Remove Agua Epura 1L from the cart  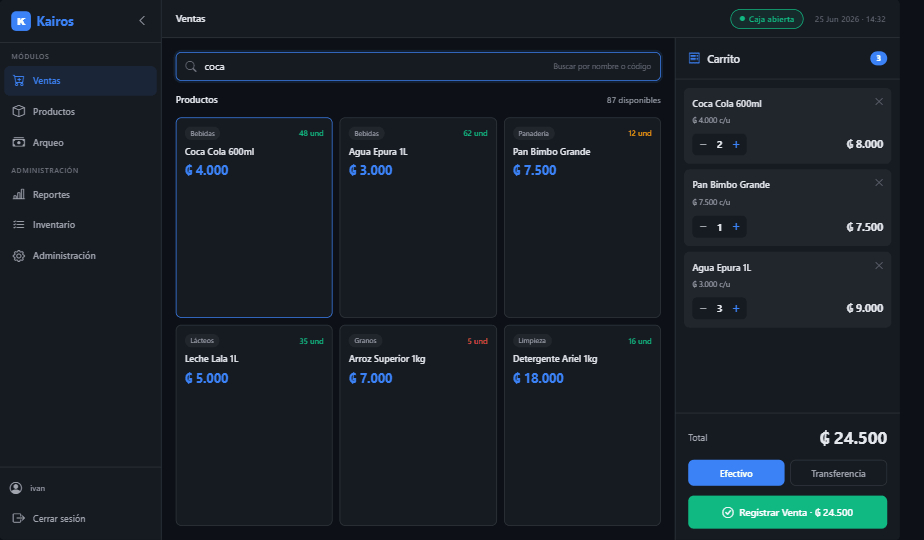click(x=879, y=266)
